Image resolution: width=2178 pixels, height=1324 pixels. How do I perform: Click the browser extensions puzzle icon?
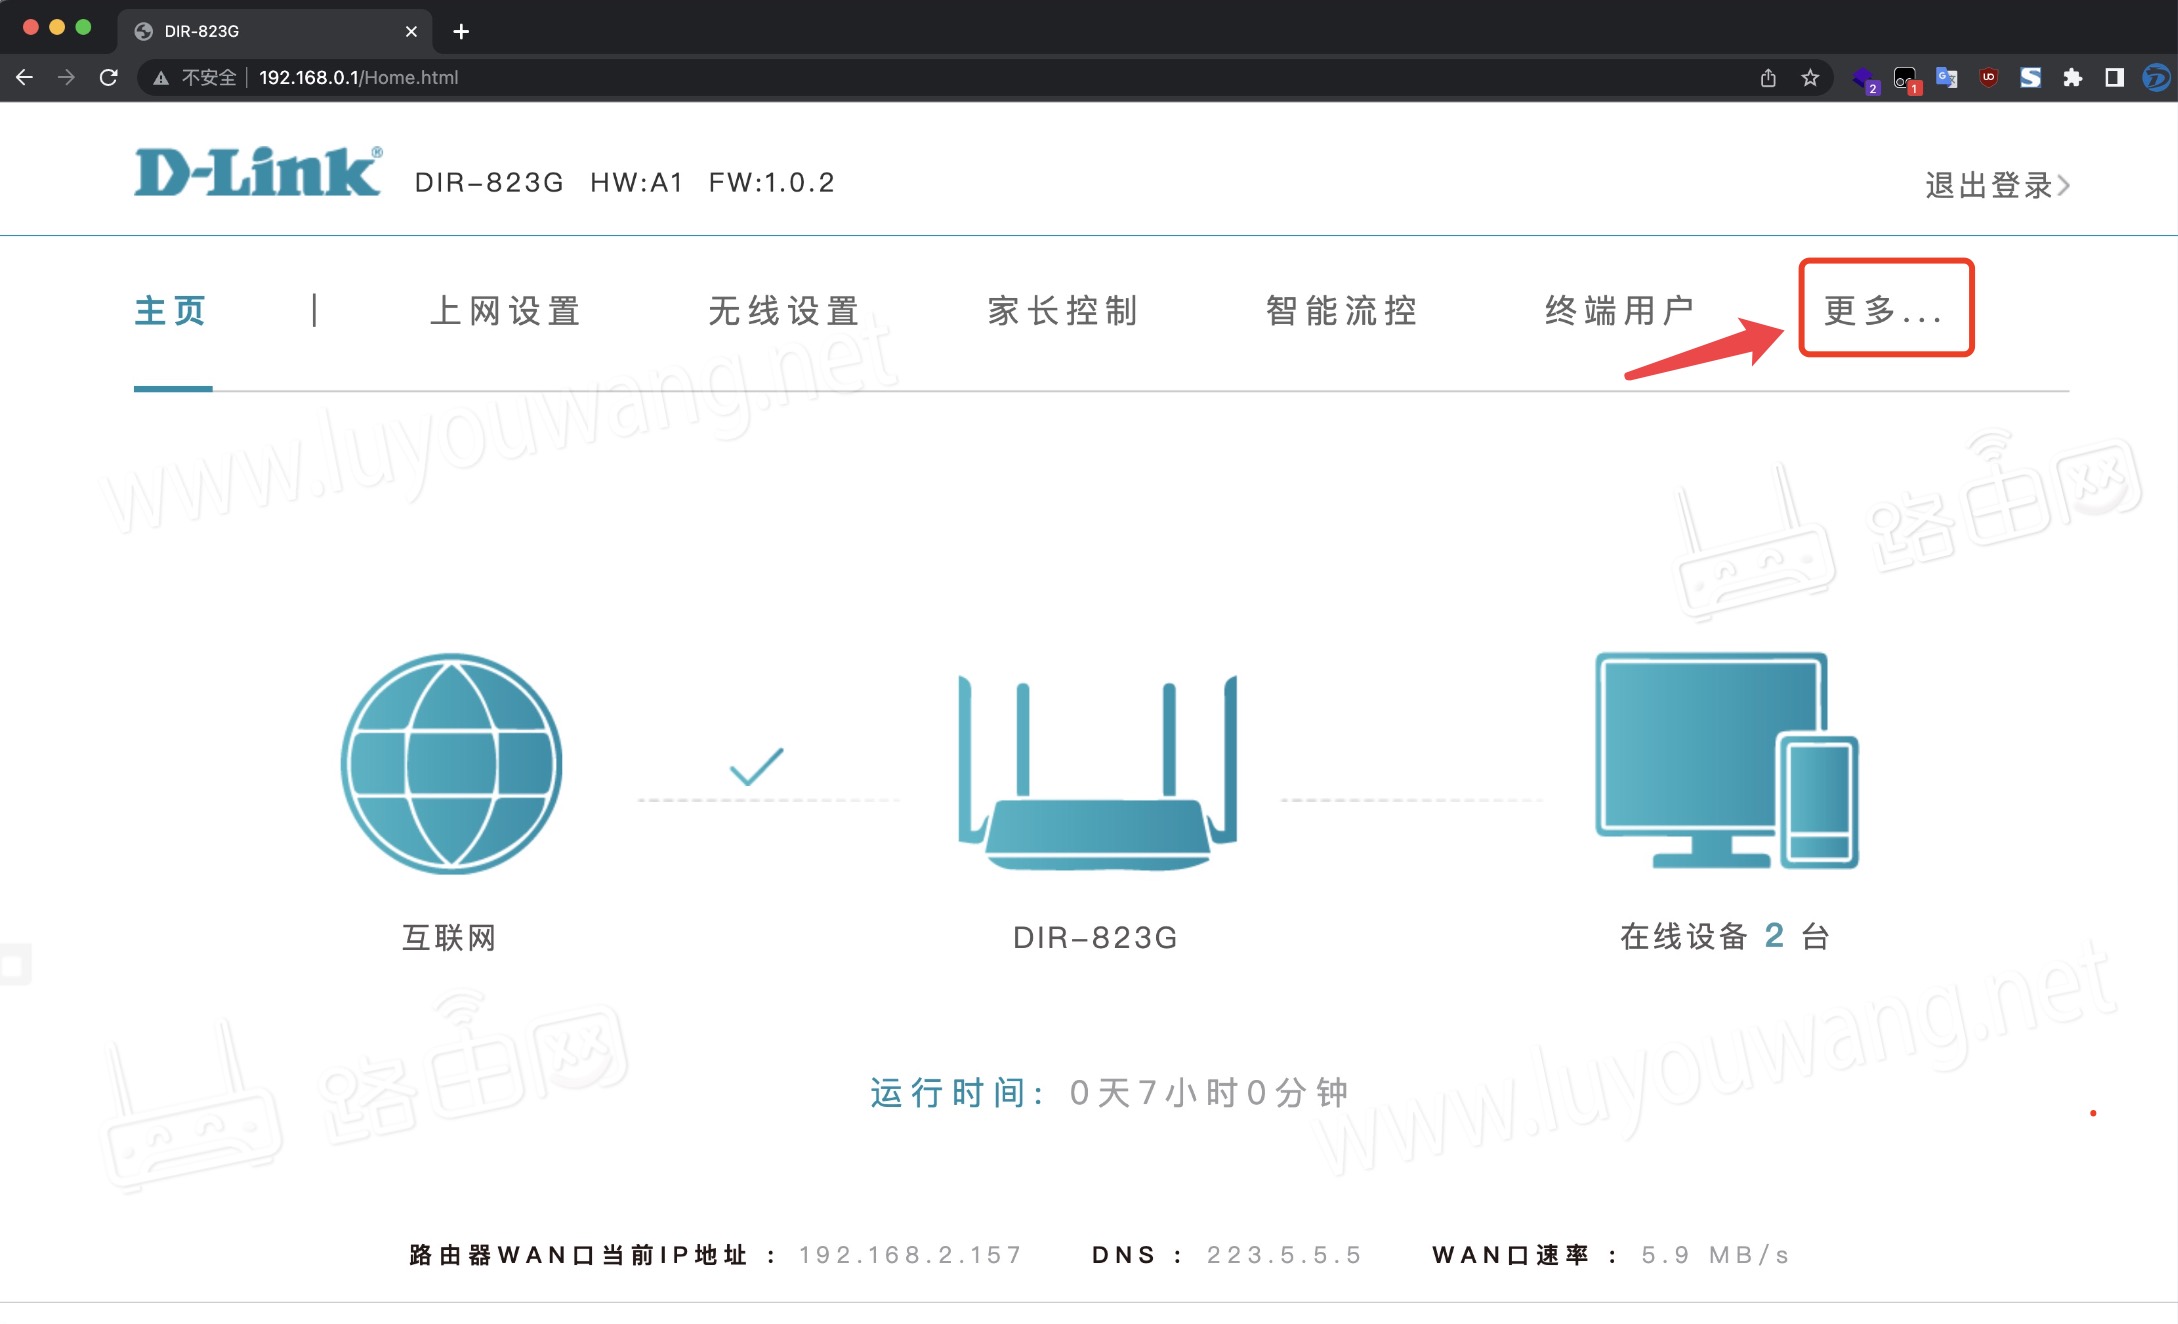coord(2072,77)
